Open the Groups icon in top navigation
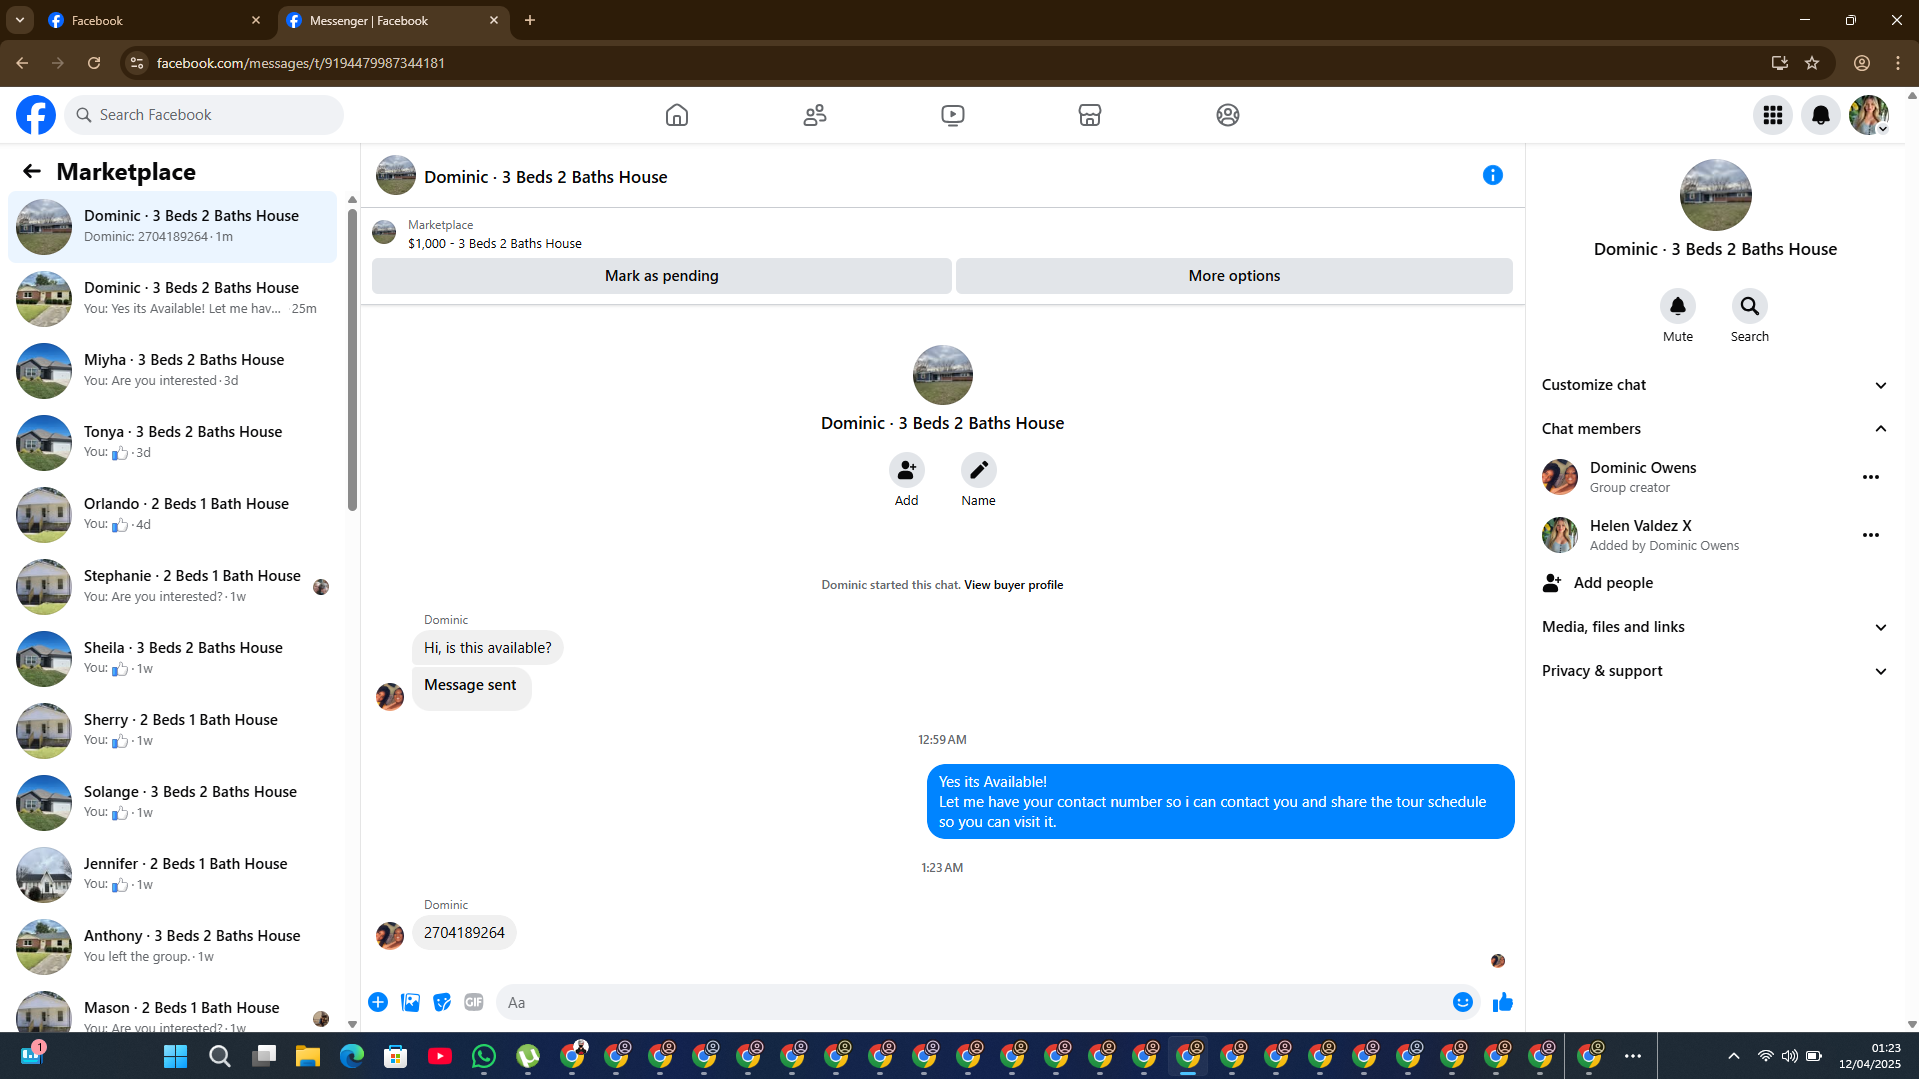 click(1228, 115)
